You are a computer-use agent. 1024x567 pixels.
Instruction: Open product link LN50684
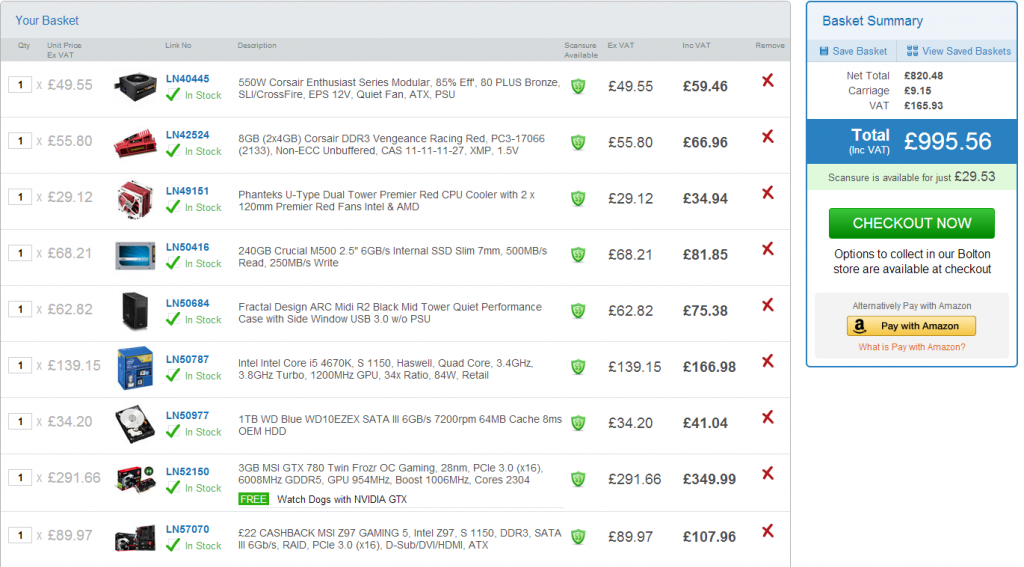tap(187, 304)
